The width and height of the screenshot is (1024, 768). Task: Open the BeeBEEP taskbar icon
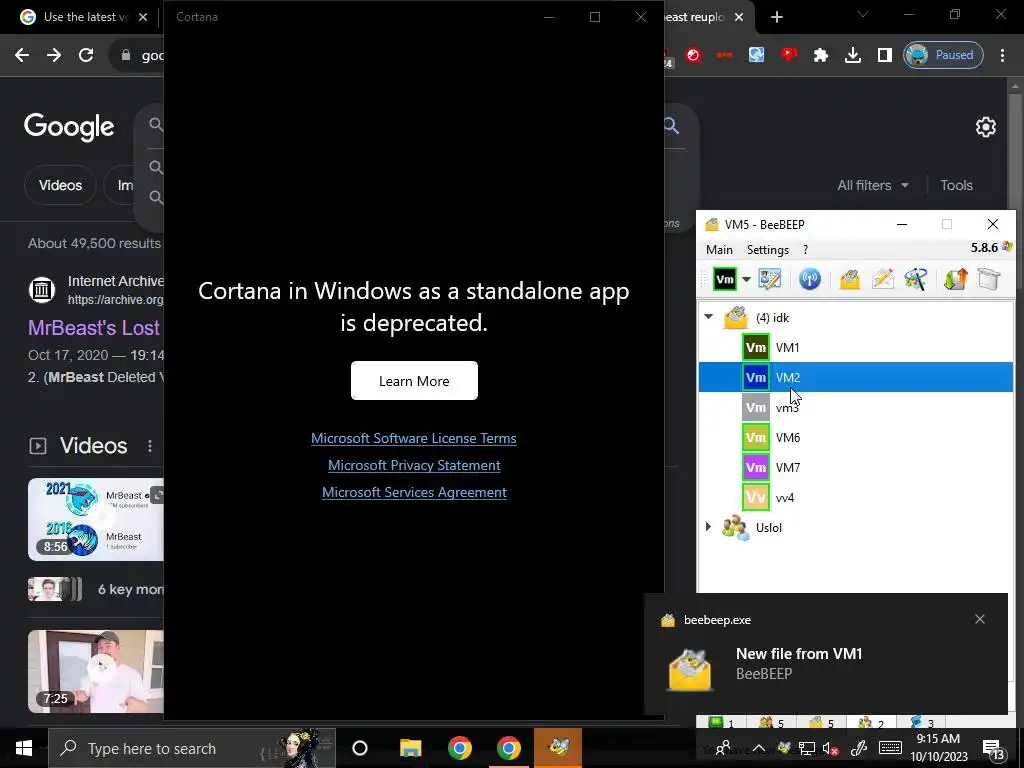[x=558, y=748]
